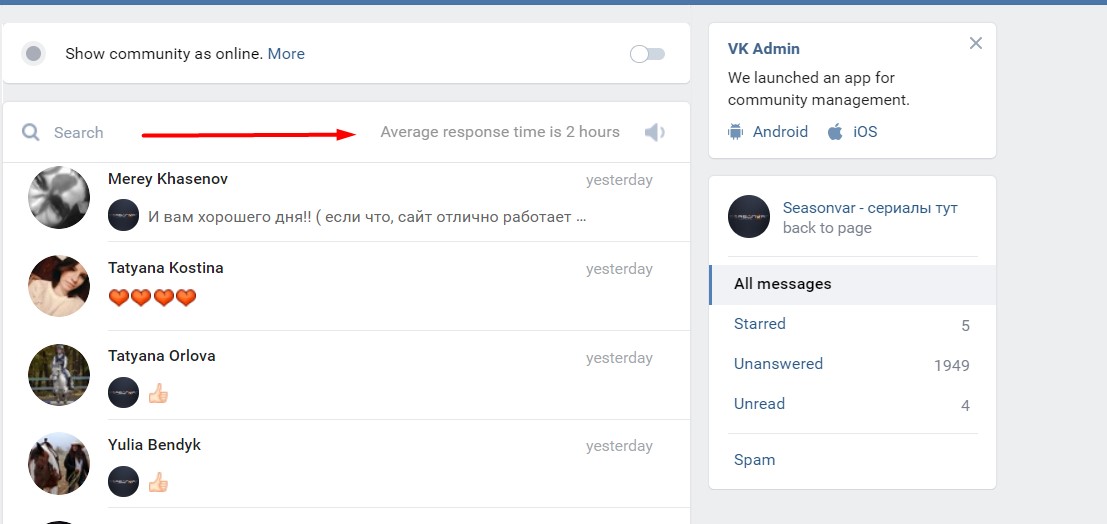Open Merey Khasenov's profile picture
Image resolution: width=1107 pixels, height=524 pixels.
pyautogui.click(x=59, y=197)
